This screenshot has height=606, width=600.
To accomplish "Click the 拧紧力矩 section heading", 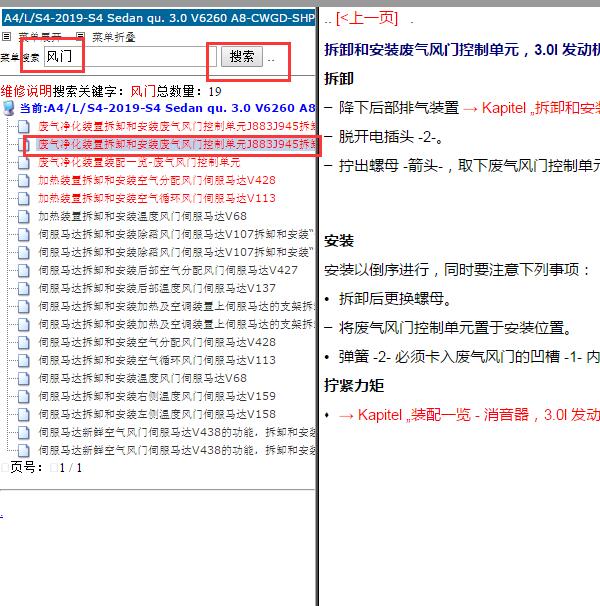I will (354, 385).
